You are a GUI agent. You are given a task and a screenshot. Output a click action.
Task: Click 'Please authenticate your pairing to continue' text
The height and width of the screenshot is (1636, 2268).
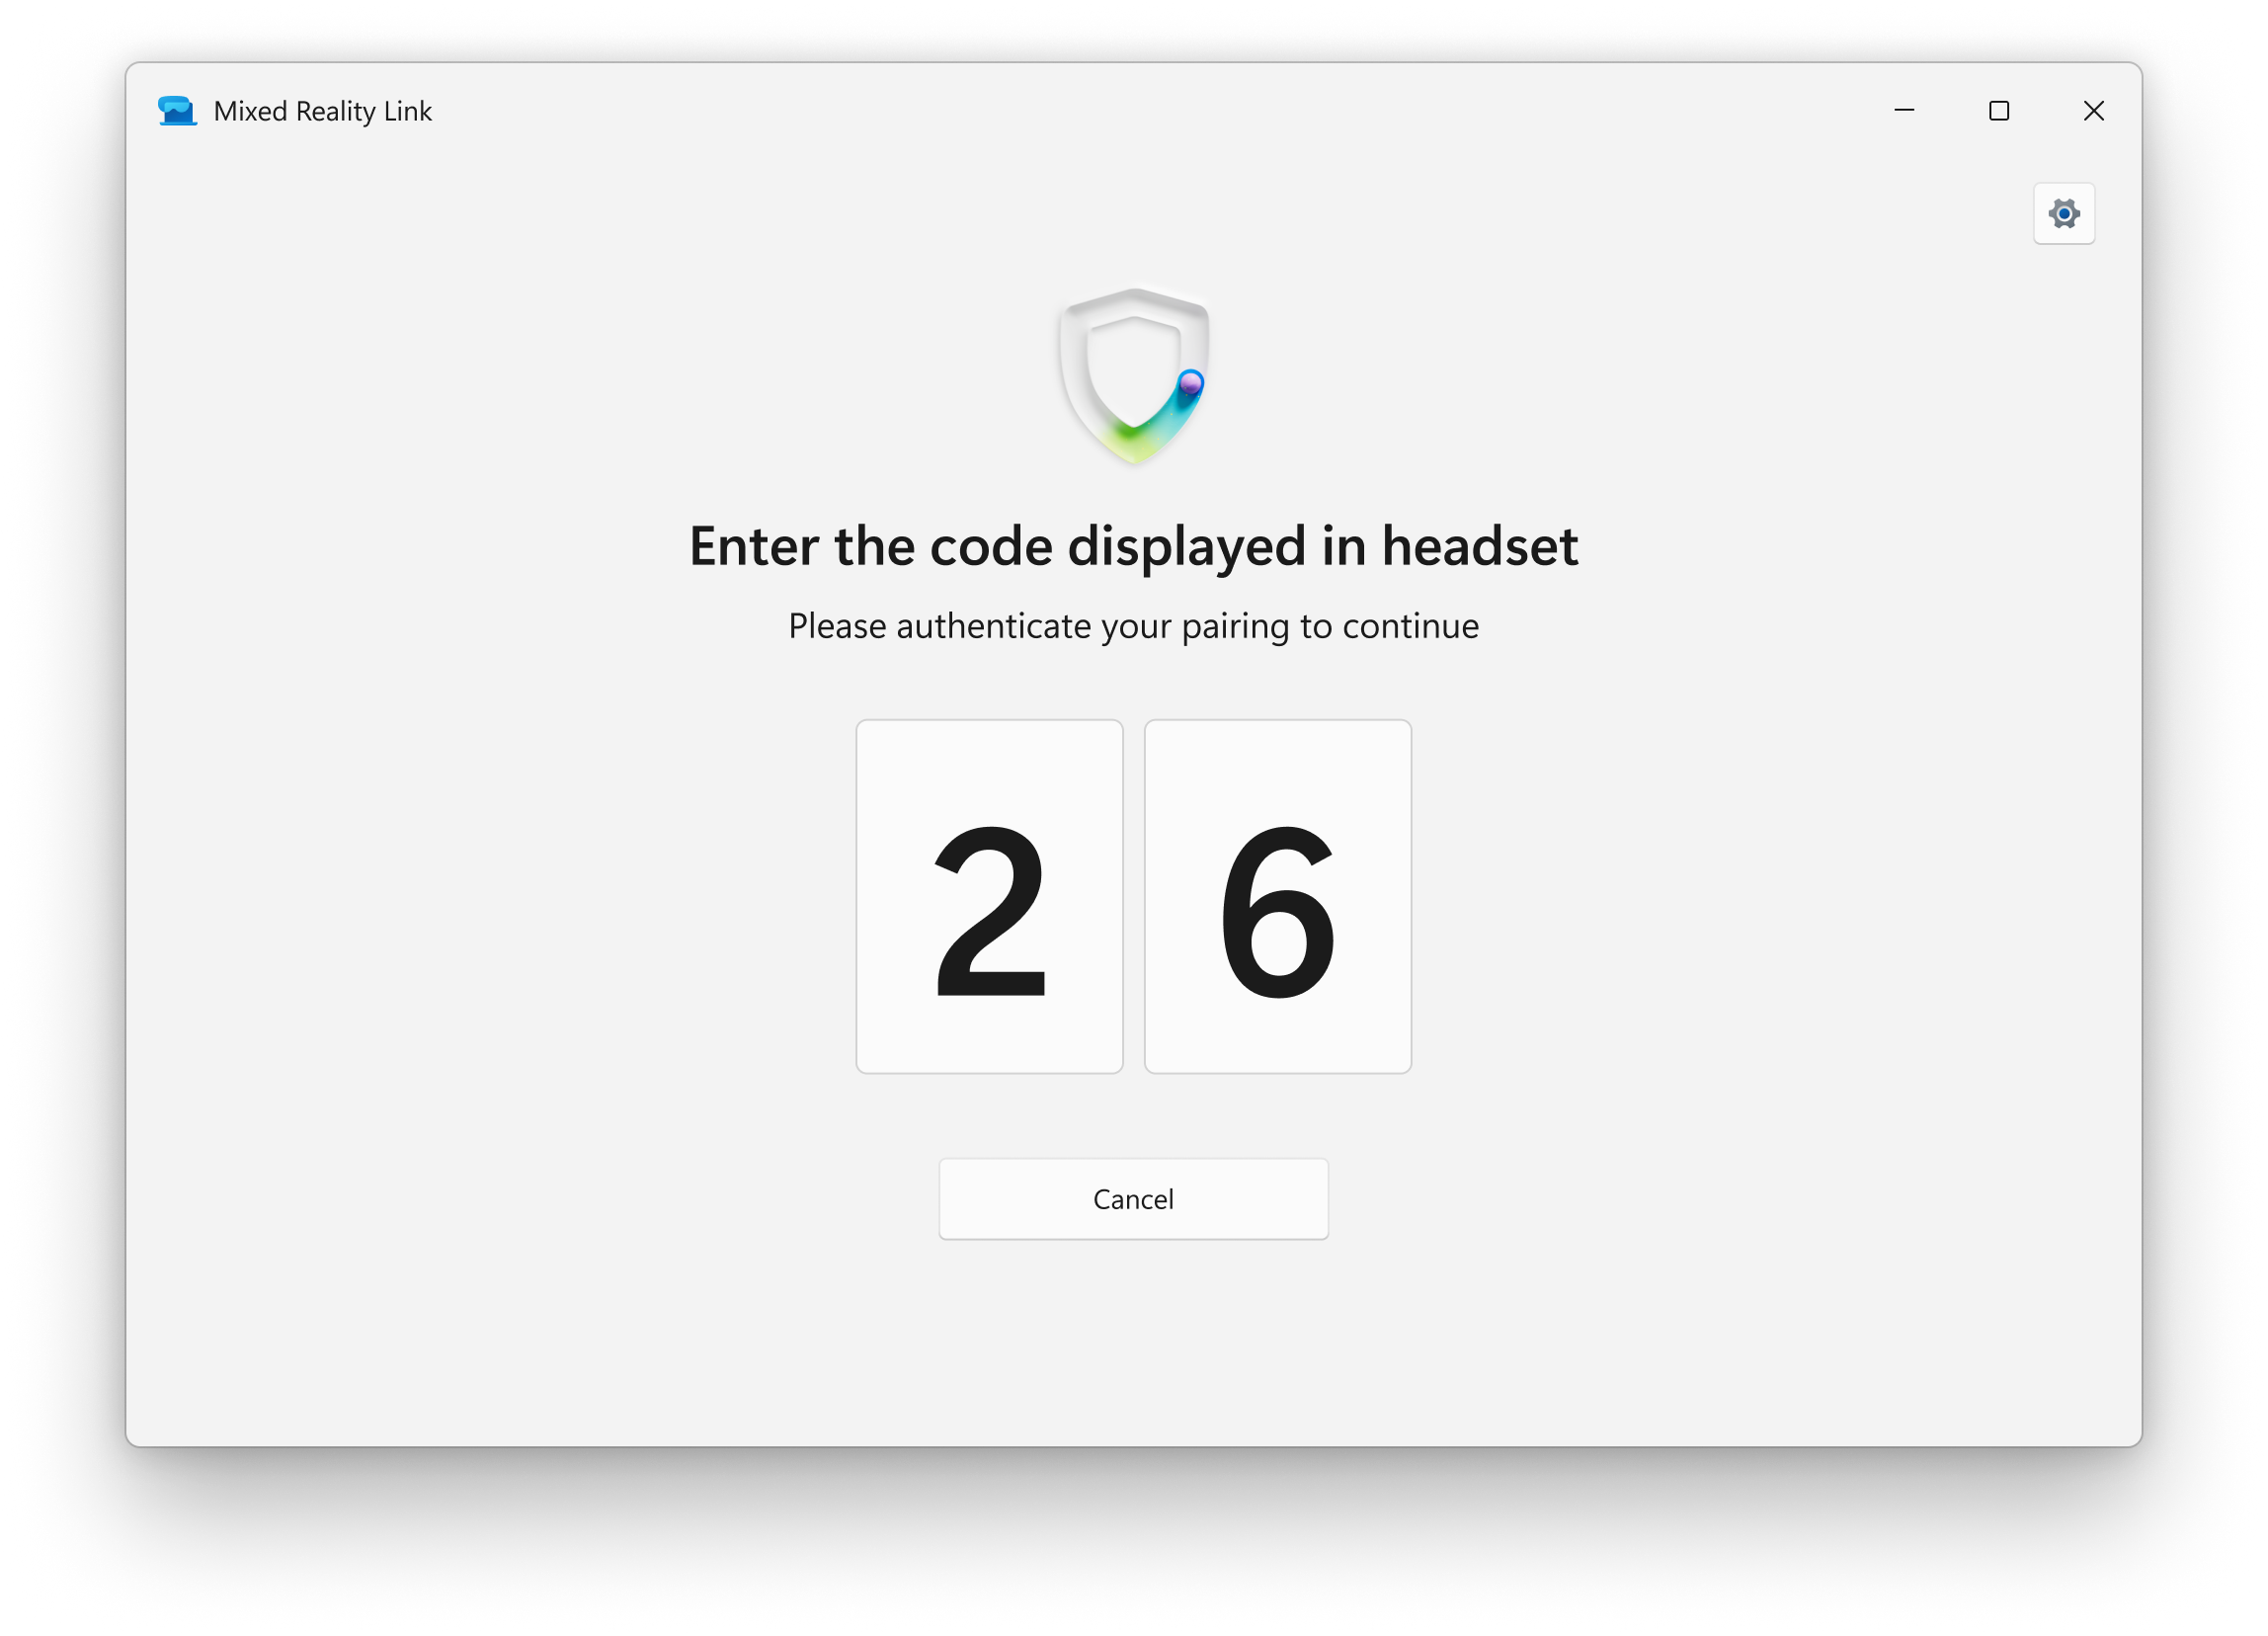coord(1133,626)
